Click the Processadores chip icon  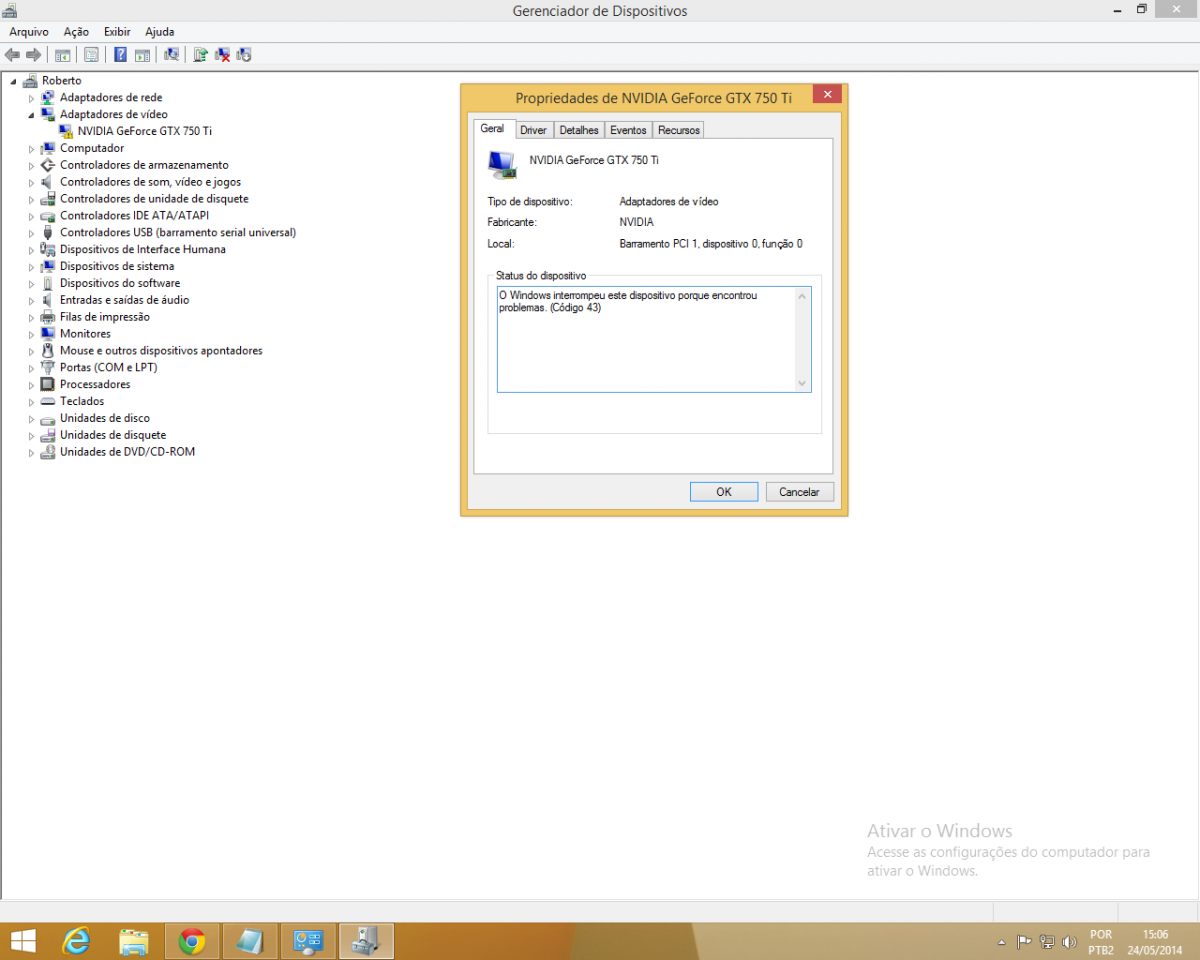[x=48, y=384]
